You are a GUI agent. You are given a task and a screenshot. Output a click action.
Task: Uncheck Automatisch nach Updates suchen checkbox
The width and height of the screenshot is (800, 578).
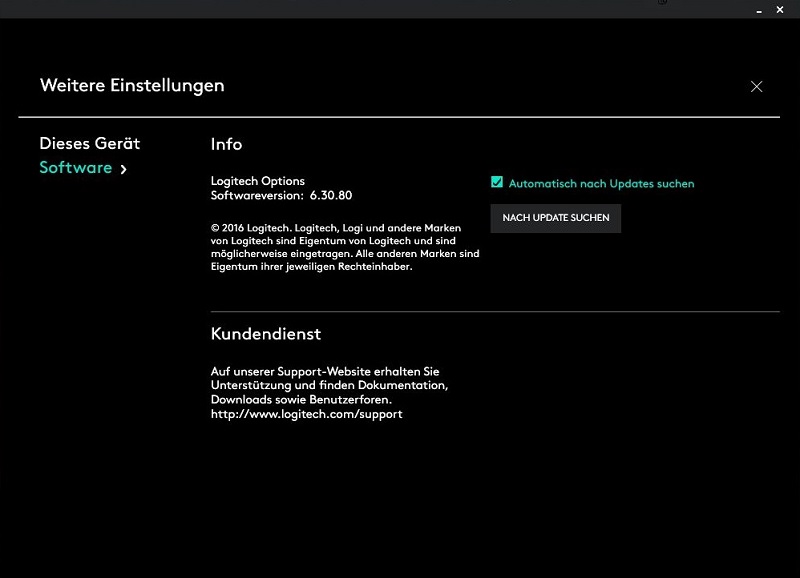(497, 182)
